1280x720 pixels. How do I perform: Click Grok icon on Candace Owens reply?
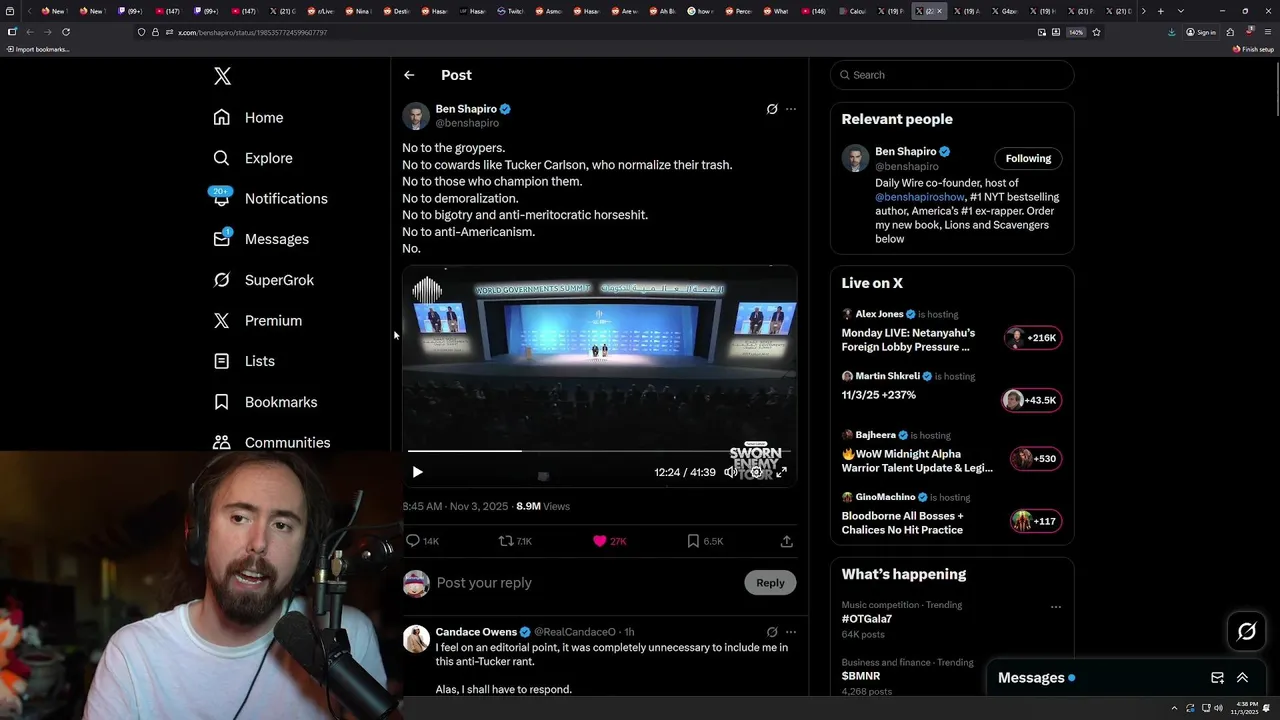pos(772,632)
